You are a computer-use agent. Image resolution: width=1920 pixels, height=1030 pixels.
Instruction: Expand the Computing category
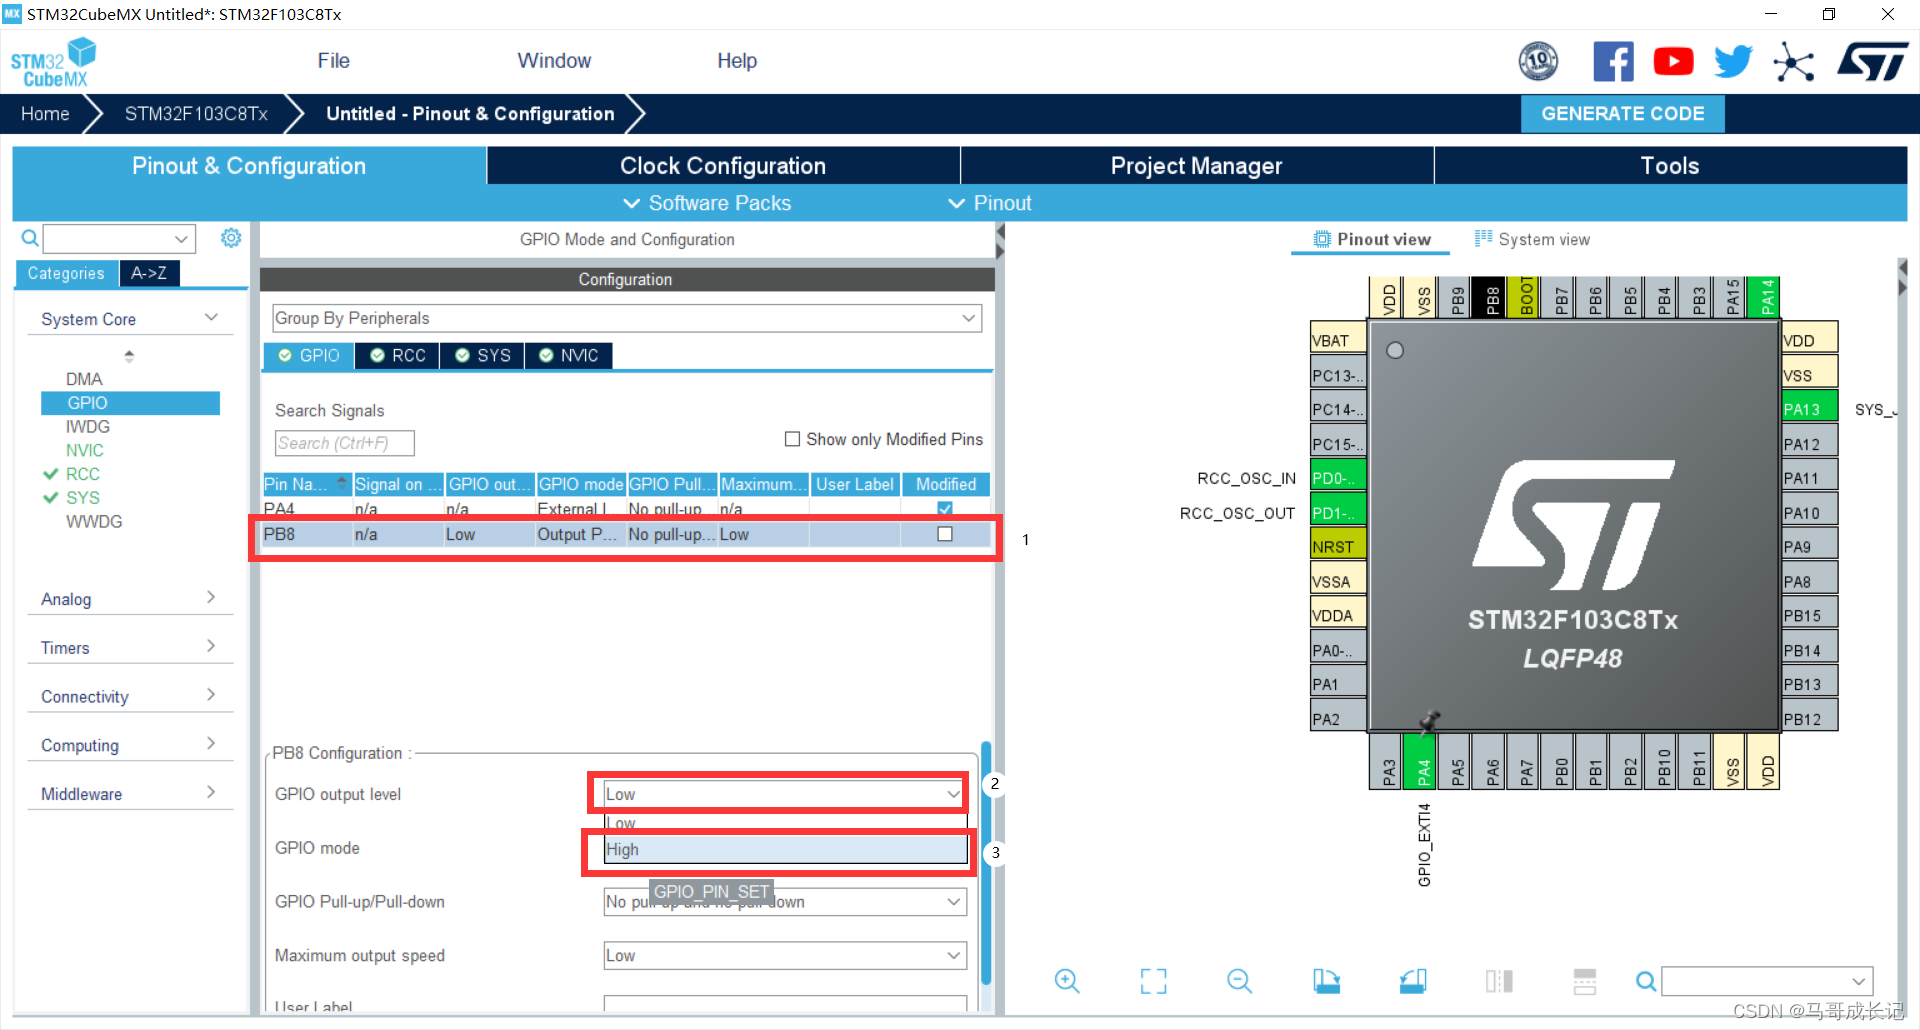pos(130,746)
